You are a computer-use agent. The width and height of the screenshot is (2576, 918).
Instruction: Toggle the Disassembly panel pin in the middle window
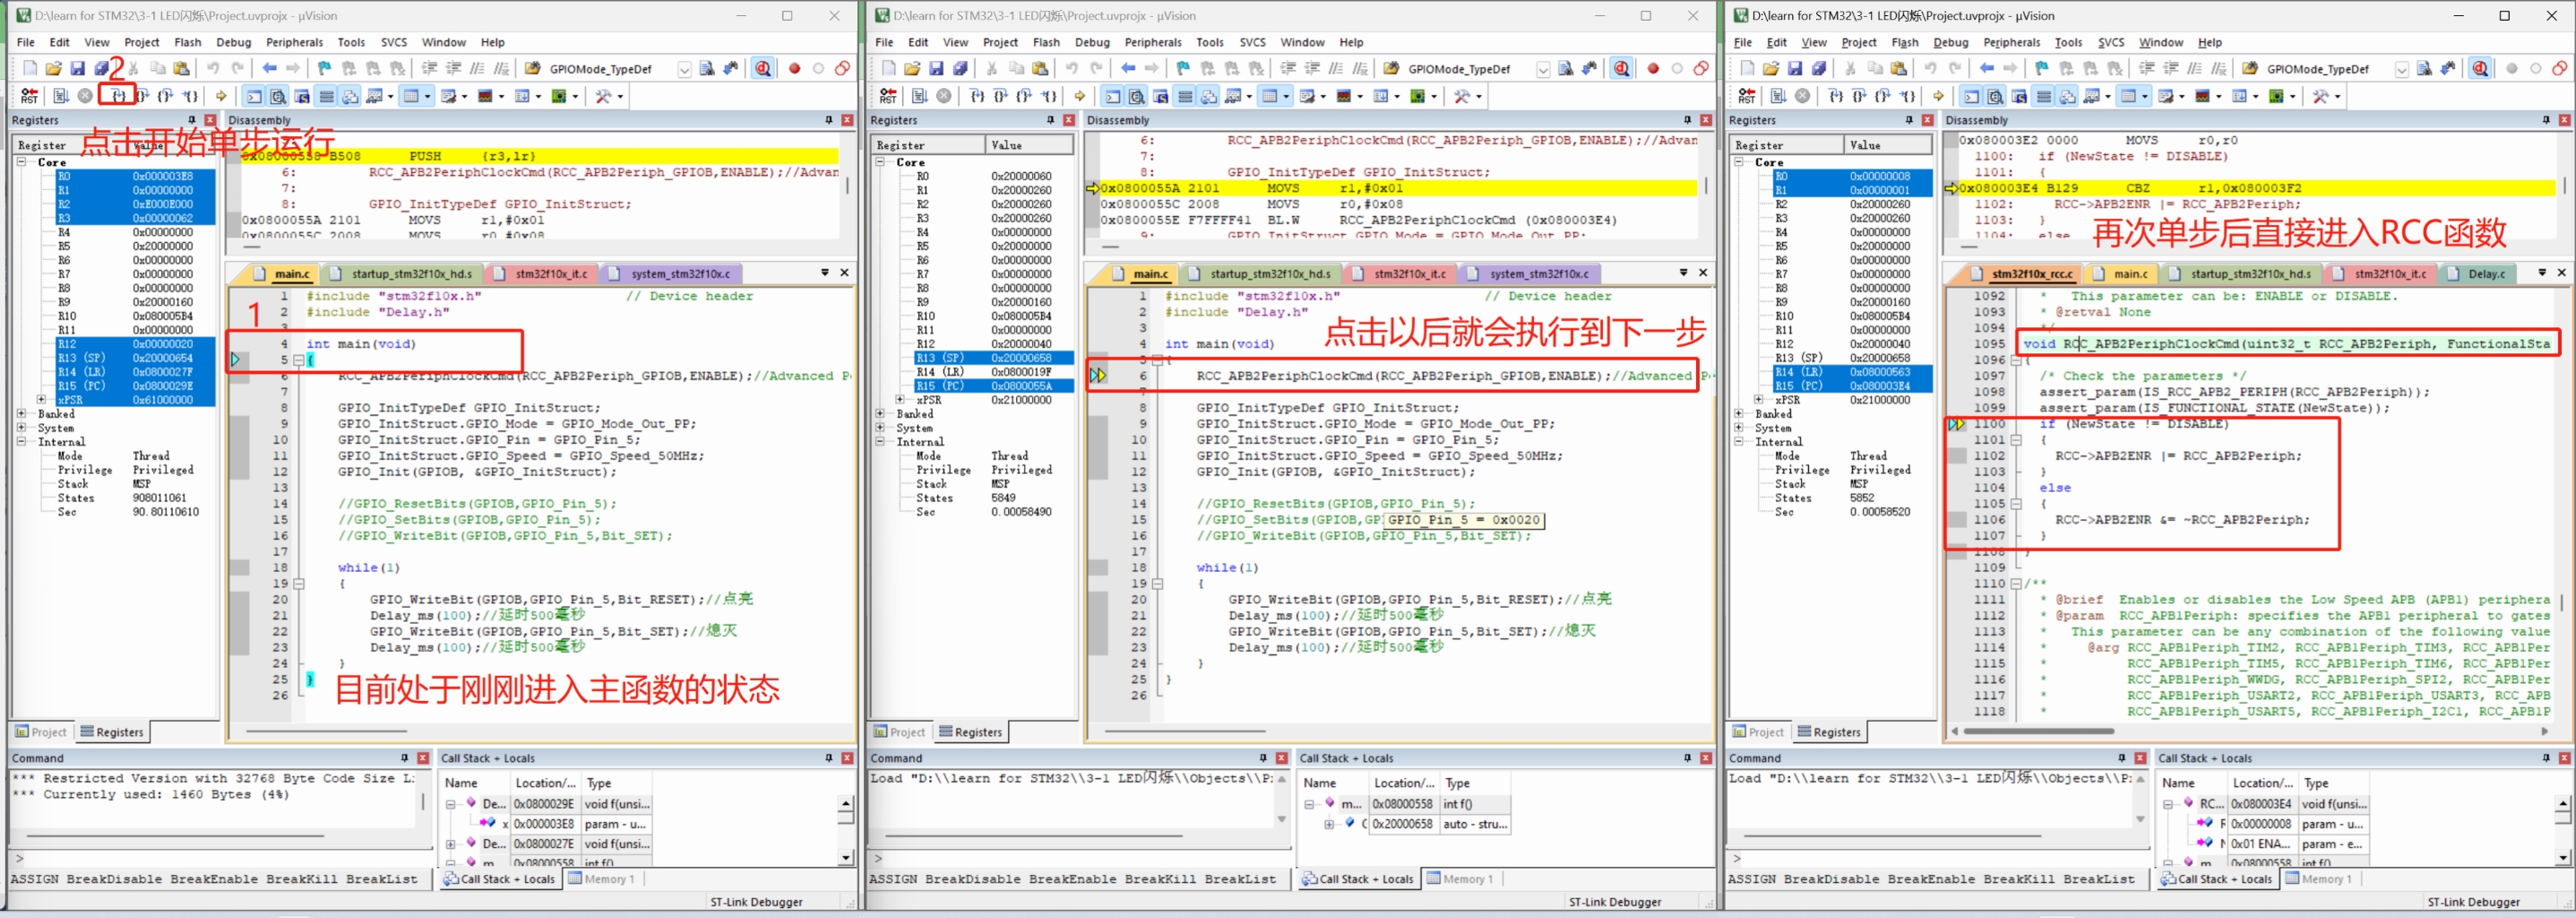click(x=1687, y=120)
